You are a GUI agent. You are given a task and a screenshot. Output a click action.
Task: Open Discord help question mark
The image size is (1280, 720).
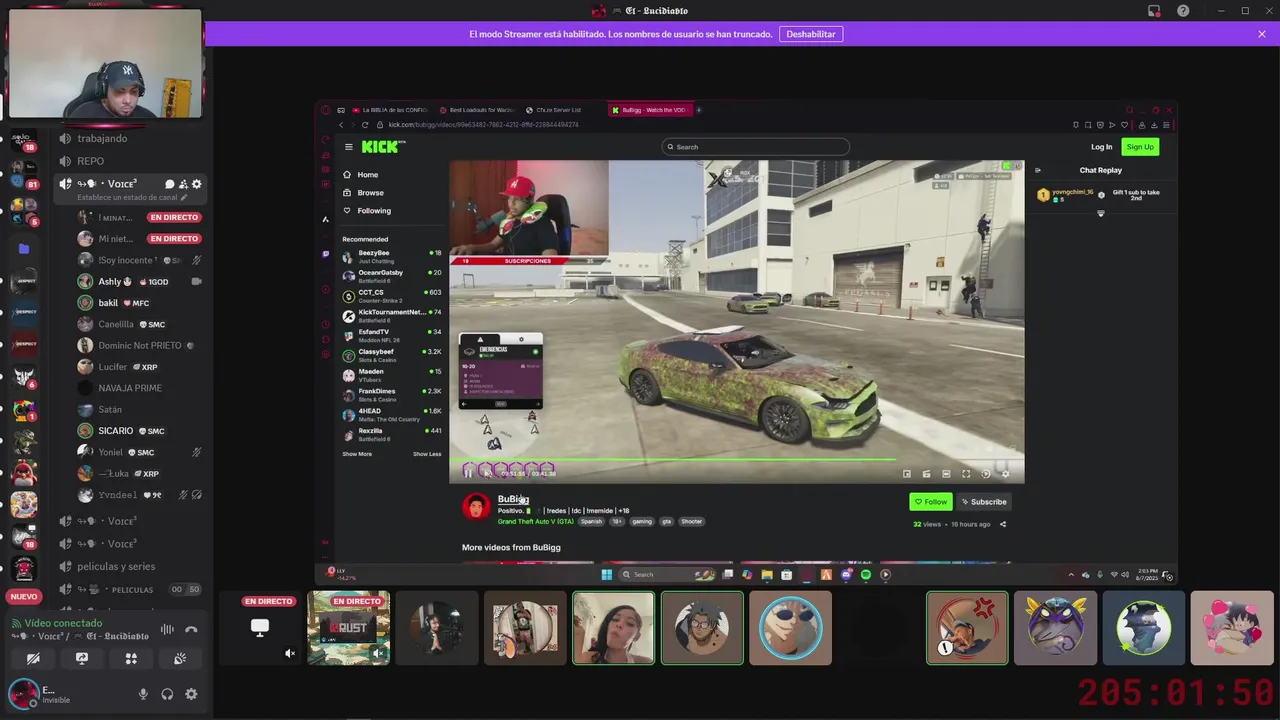coord(1184,11)
